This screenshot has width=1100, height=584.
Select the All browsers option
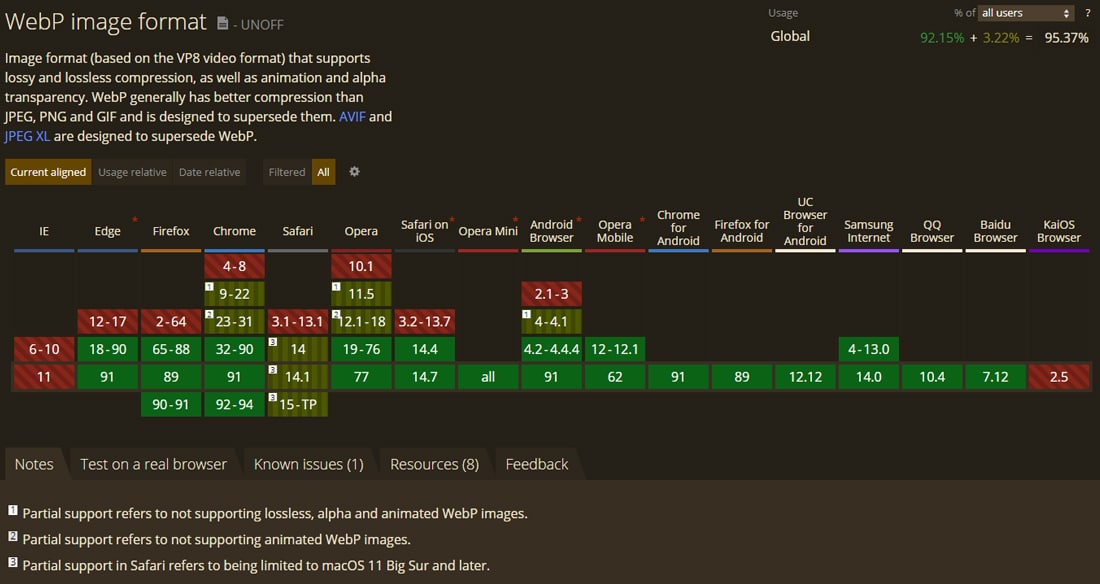(x=323, y=172)
